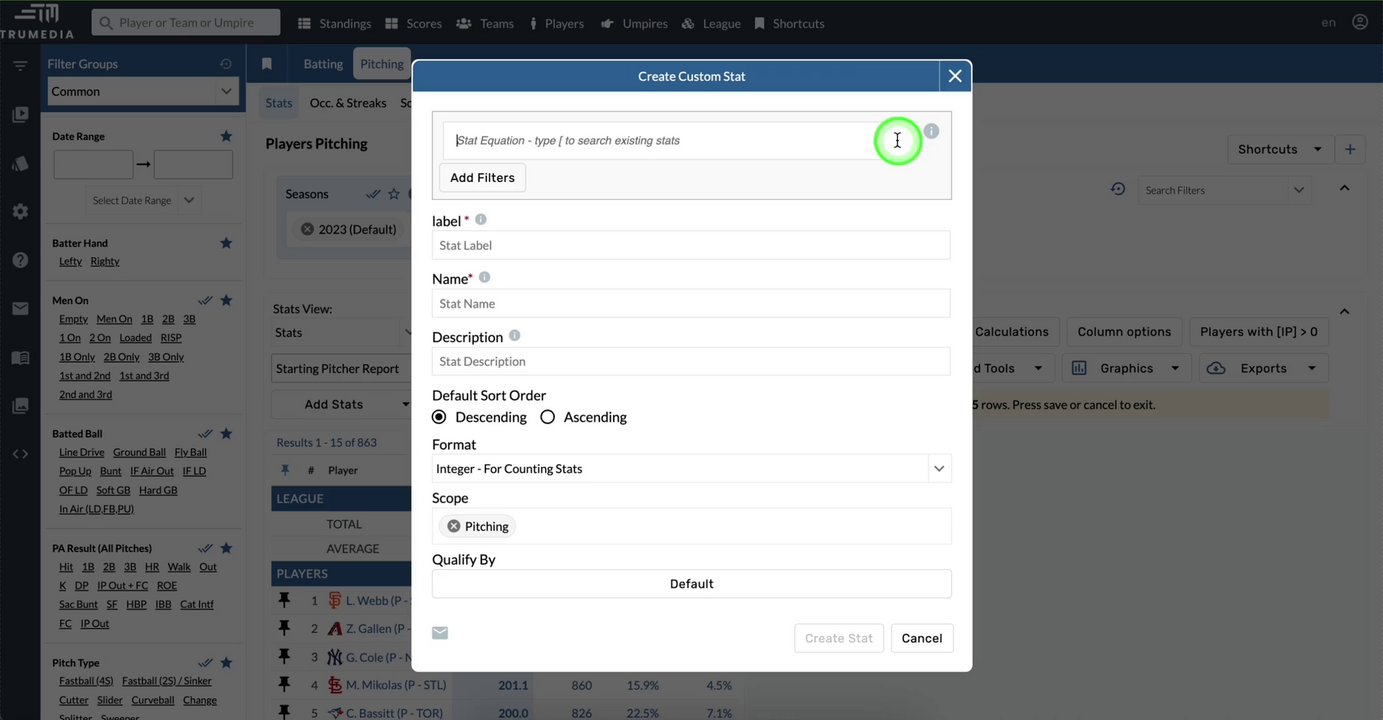This screenshot has height=720, width=1383.
Task: Open the video play icon in sidebar
Action: point(20,115)
